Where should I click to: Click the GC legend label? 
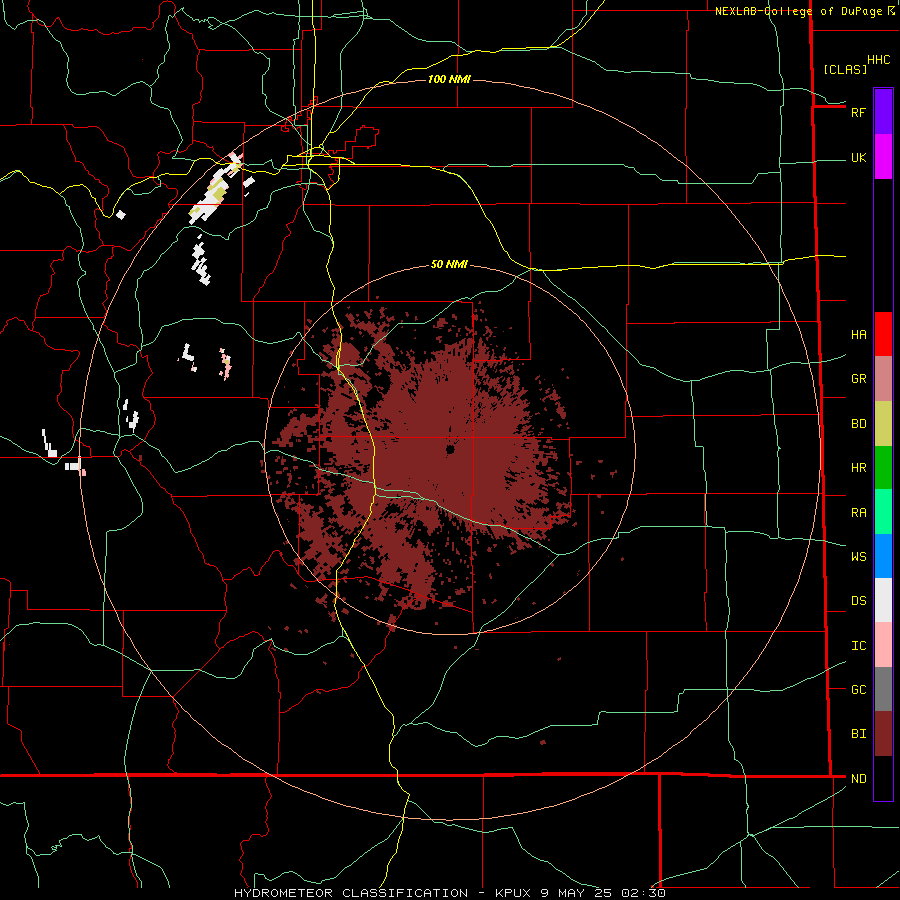point(858,689)
